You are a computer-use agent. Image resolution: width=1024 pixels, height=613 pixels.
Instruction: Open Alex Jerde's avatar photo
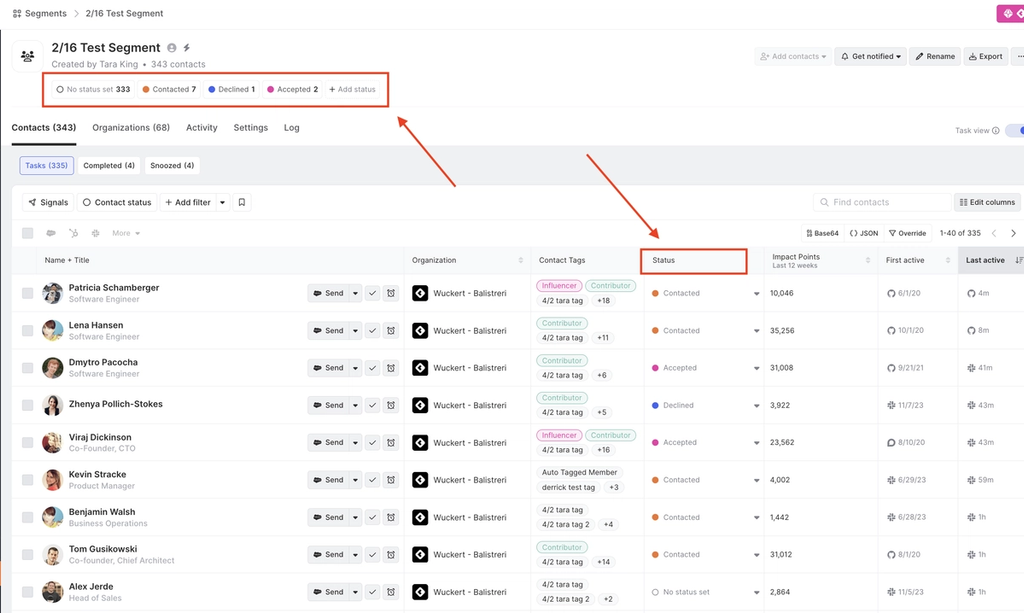[x=52, y=591]
